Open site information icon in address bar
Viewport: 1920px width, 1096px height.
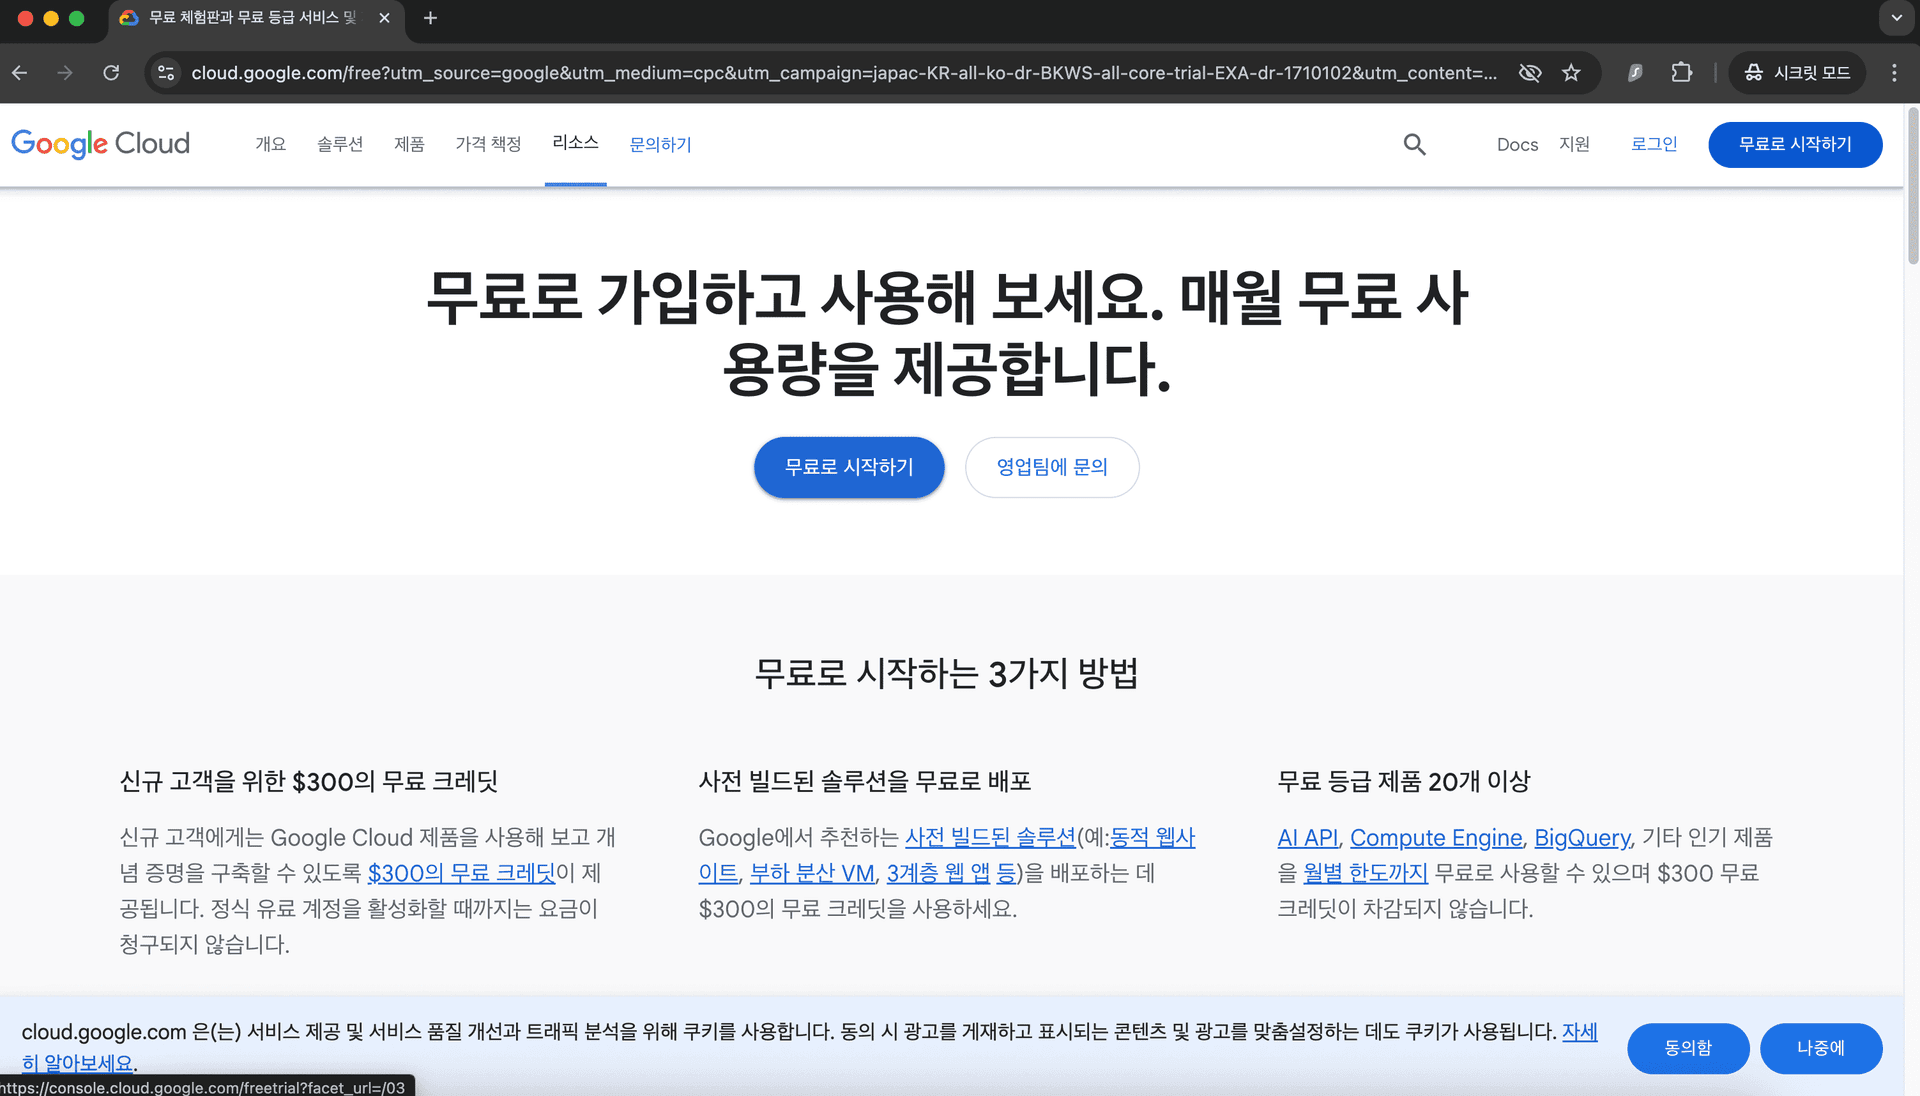(167, 73)
